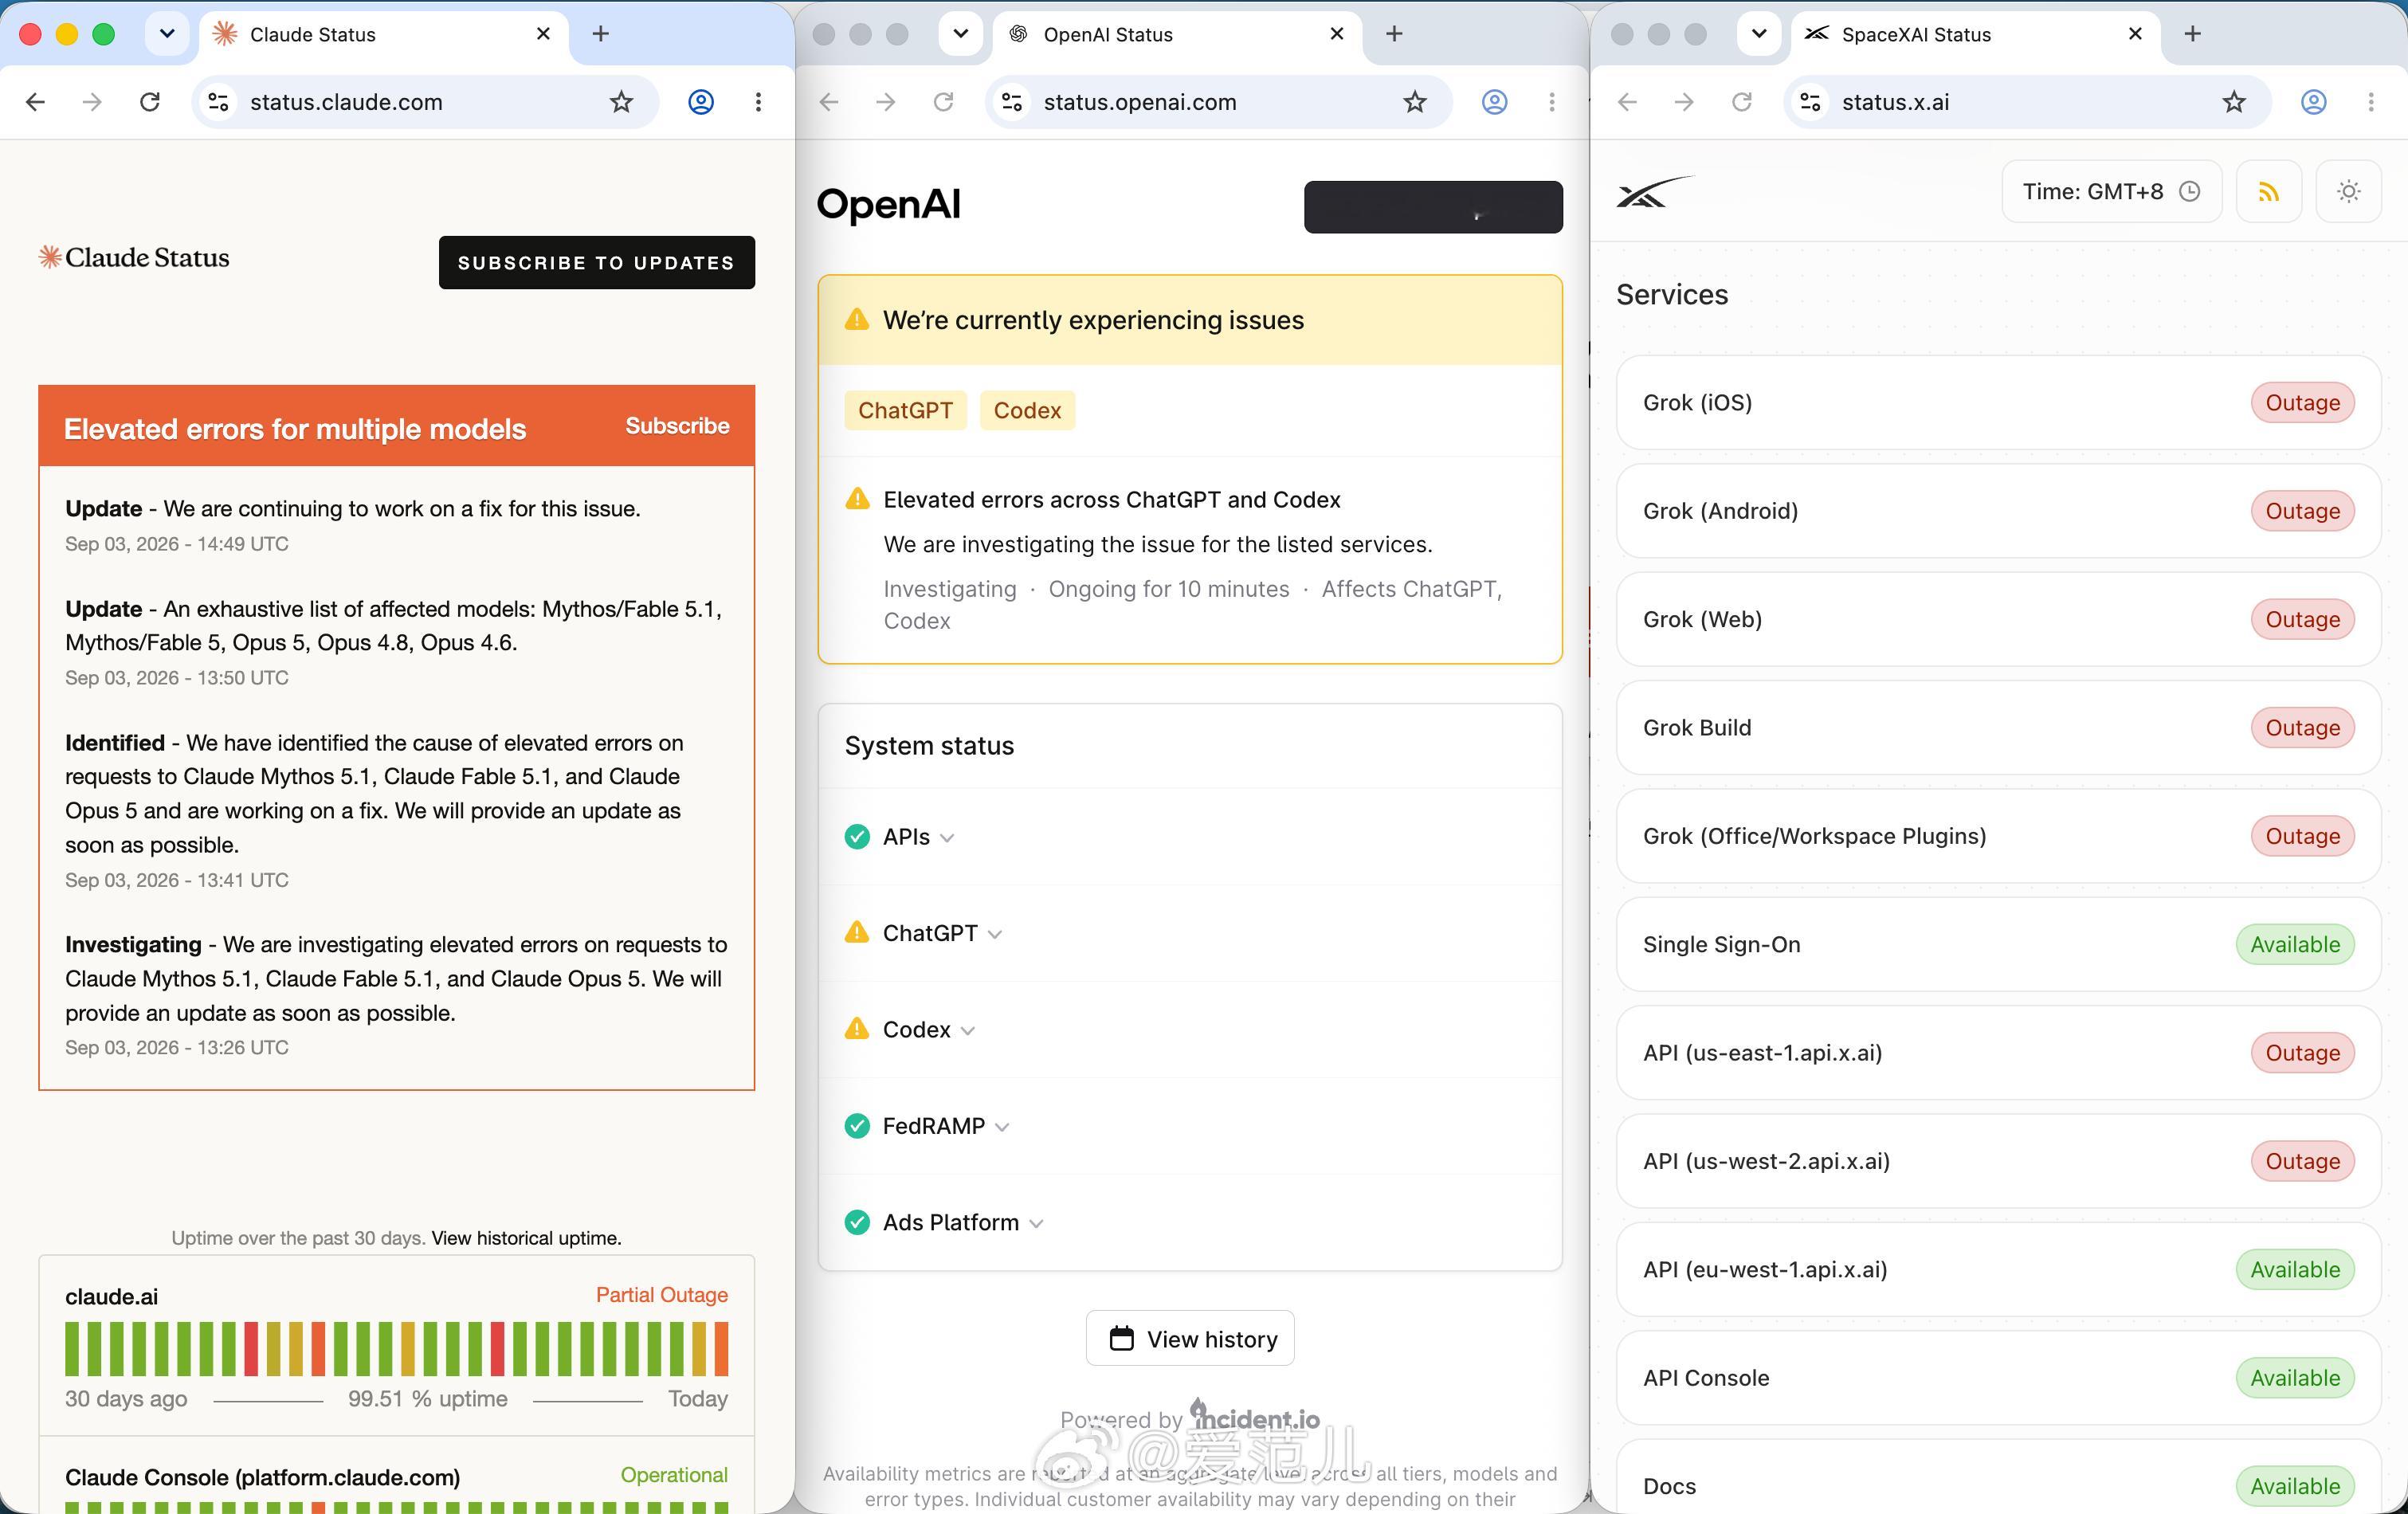
Task: Open the tab list dropdown in OpenAI Status window
Action: (x=961, y=34)
